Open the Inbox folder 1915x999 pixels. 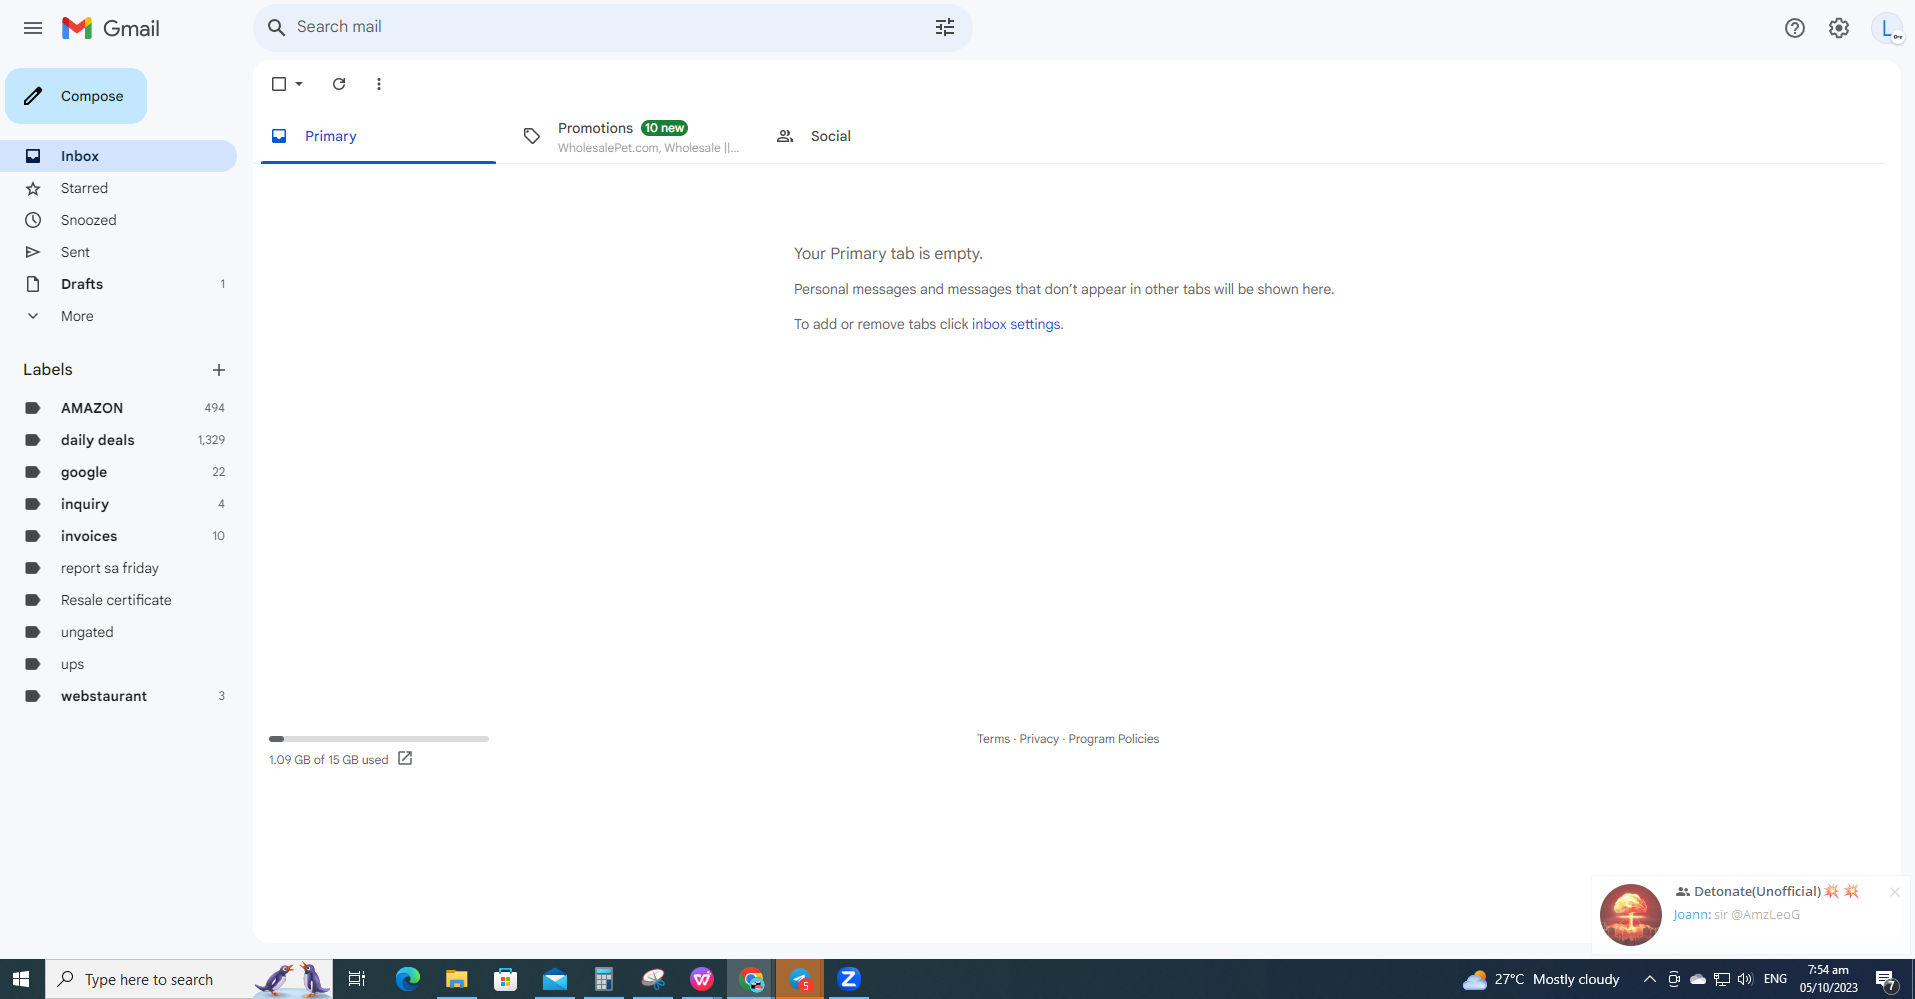tap(118, 156)
